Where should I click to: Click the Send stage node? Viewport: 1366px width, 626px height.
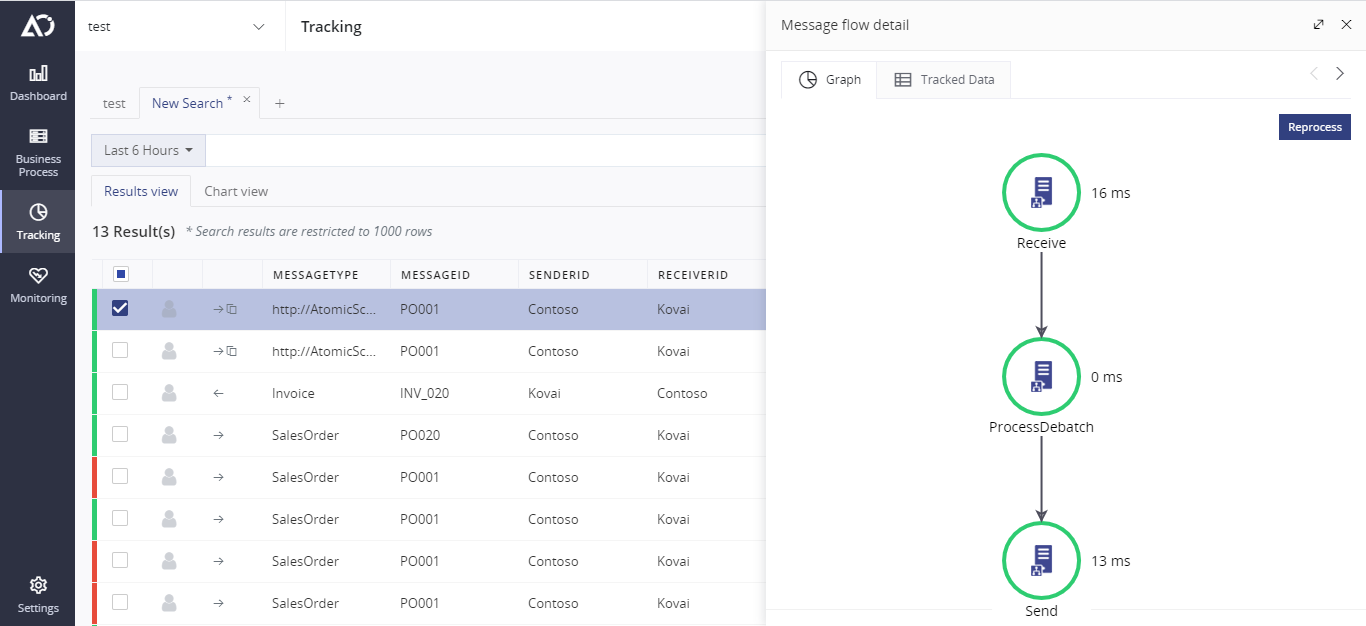tap(1041, 561)
